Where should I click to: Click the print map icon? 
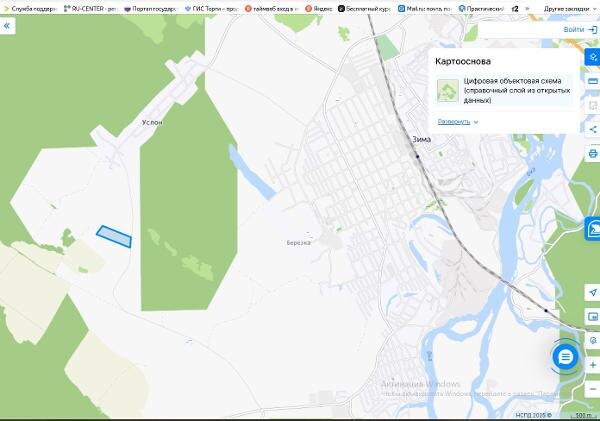click(593, 153)
